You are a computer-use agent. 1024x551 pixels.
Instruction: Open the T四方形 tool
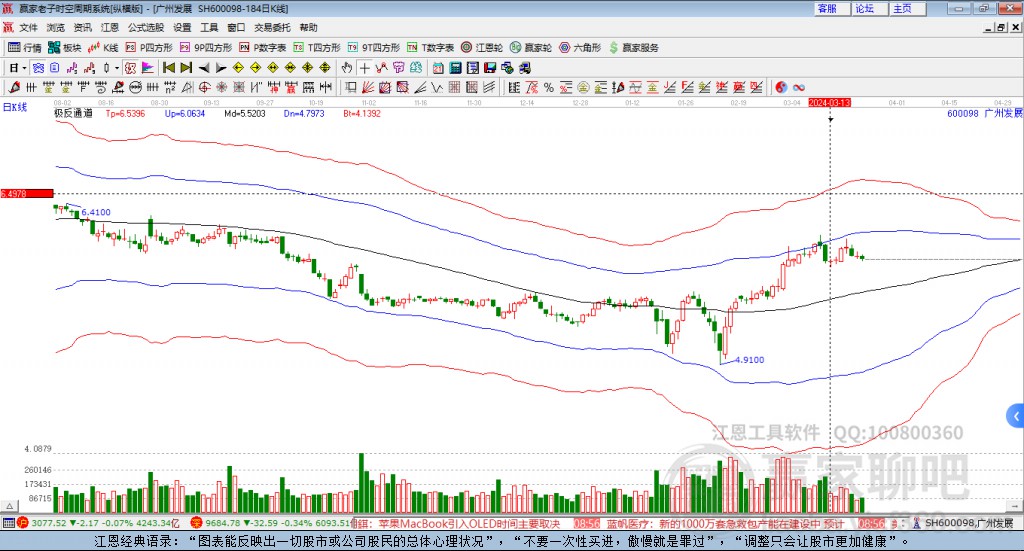(317, 48)
